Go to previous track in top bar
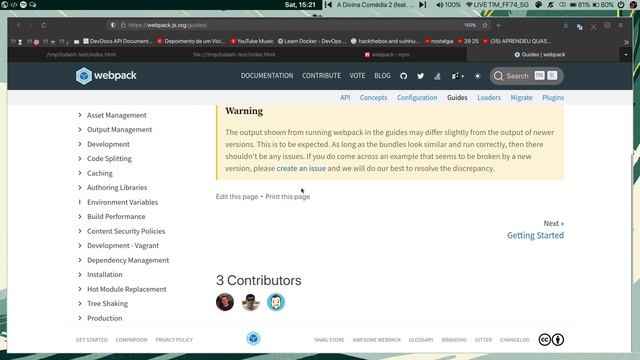Viewport: 640px width, 360px height. click(x=328, y=5)
